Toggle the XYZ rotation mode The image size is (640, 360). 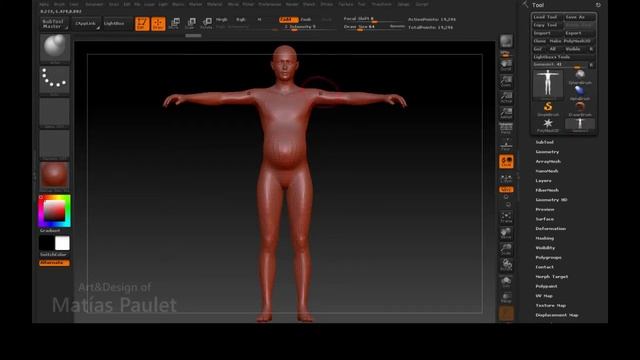click(x=506, y=189)
